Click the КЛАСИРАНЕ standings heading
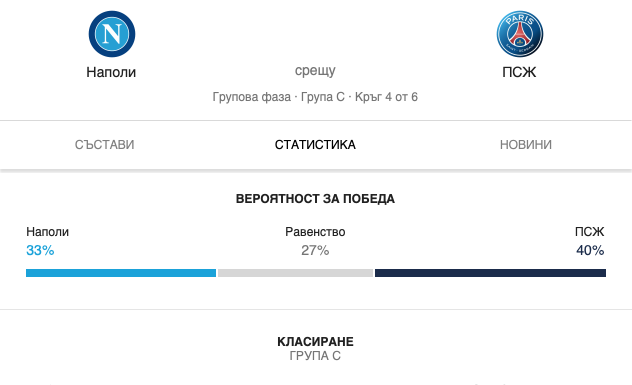This screenshot has width=632, height=385. 315,341
